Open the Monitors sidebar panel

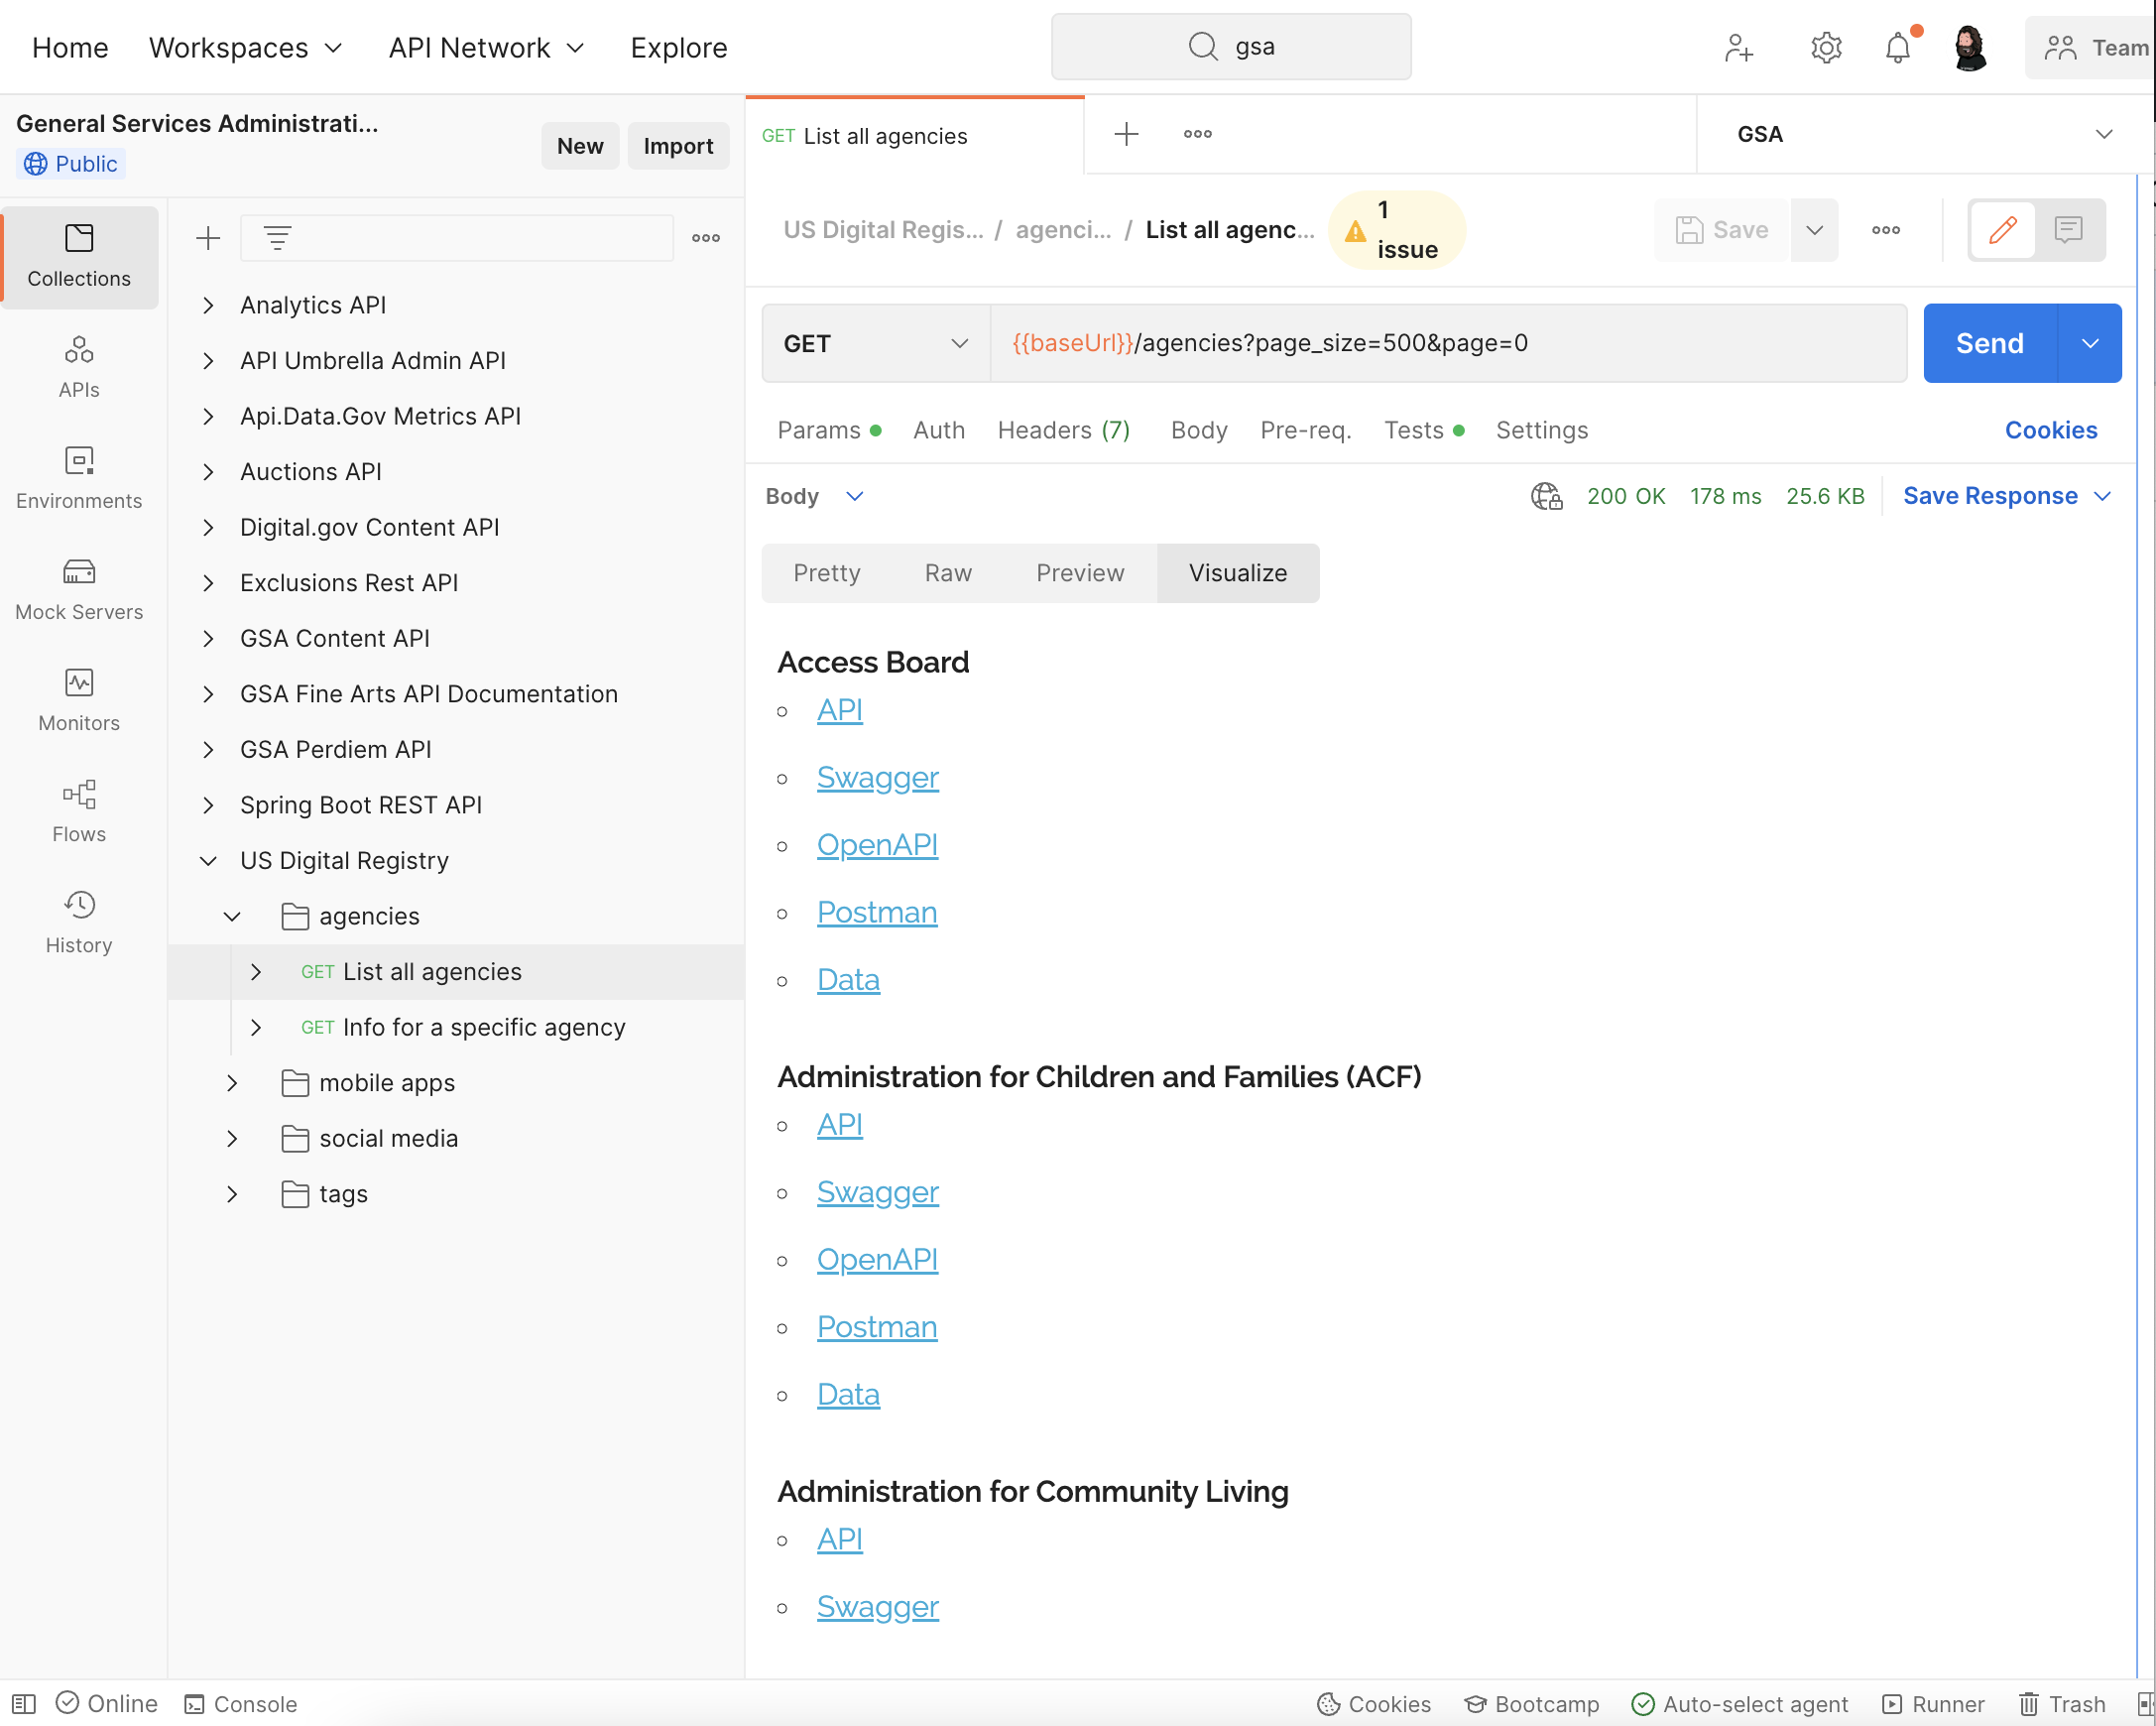pos(79,701)
